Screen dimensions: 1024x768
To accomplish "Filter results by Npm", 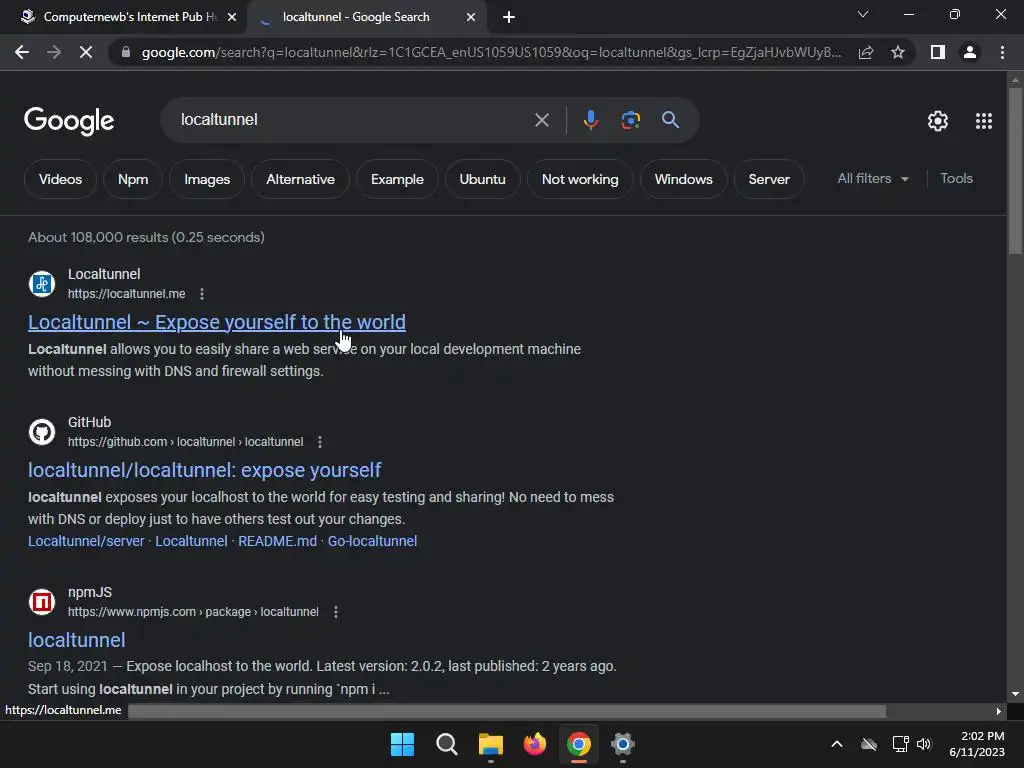I will point(133,179).
